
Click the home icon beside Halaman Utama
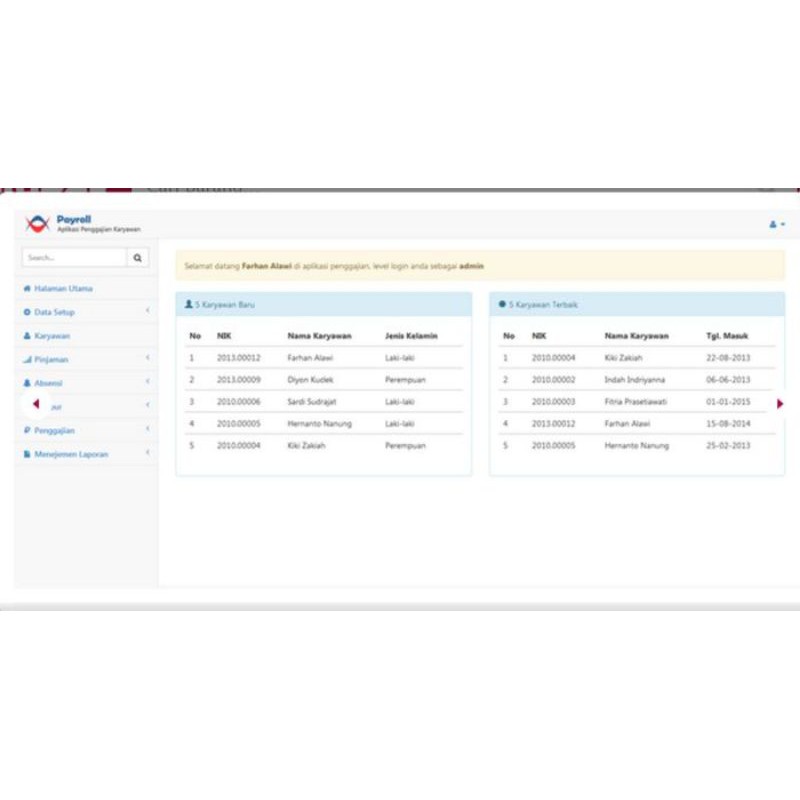[26, 288]
